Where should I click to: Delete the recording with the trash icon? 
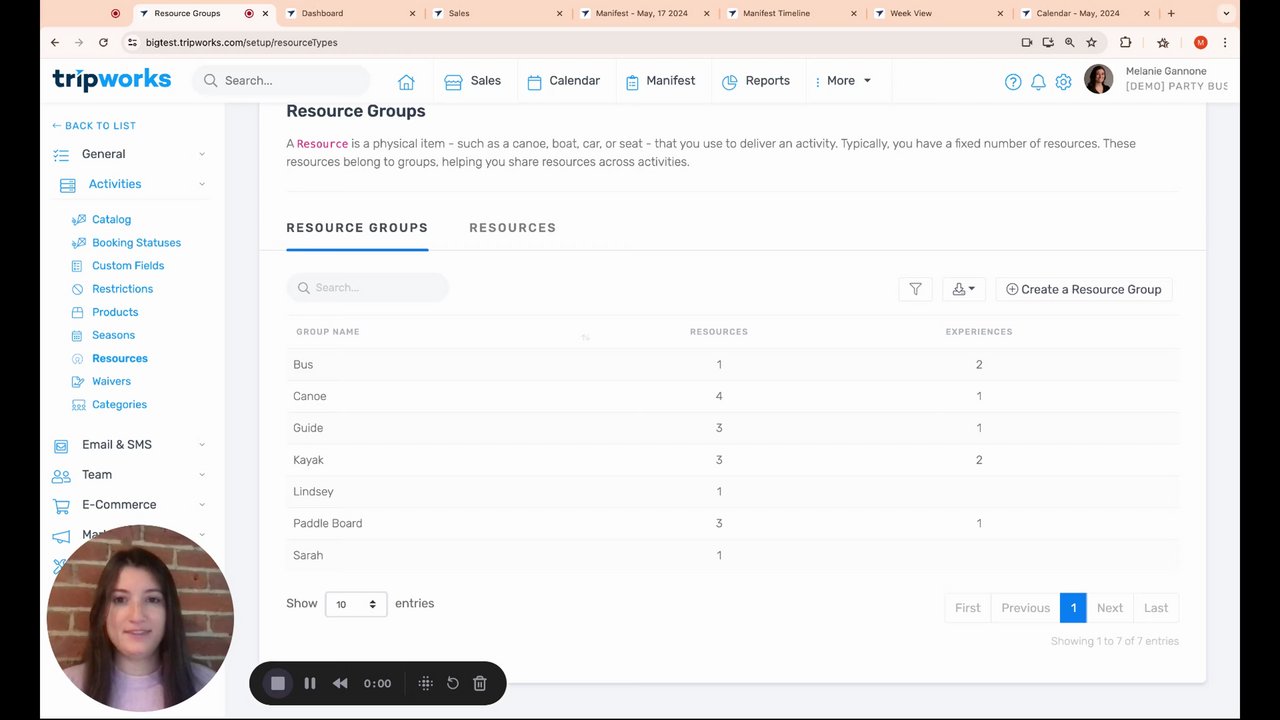point(480,683)
